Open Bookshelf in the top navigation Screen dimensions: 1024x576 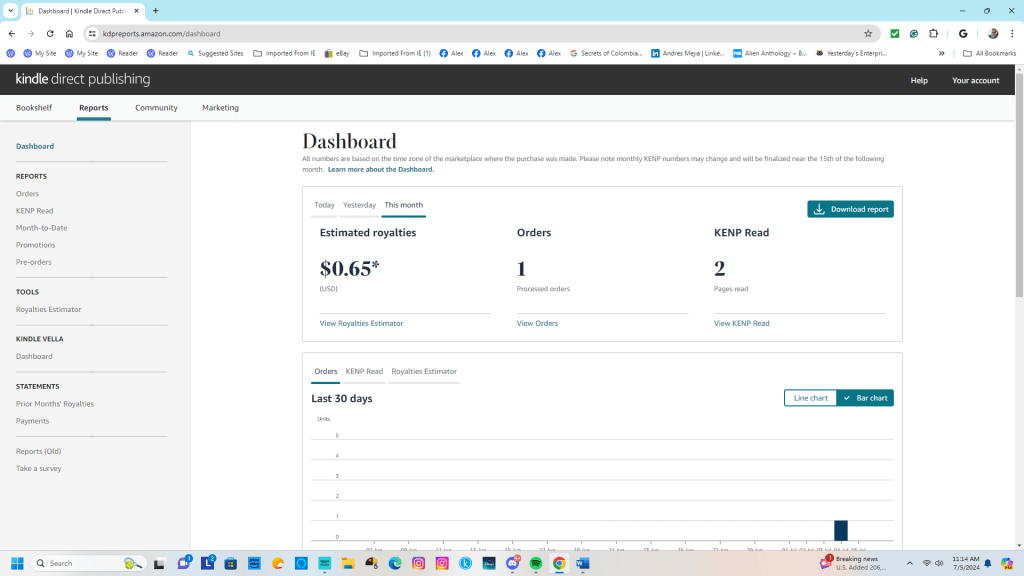coord(34,108)
